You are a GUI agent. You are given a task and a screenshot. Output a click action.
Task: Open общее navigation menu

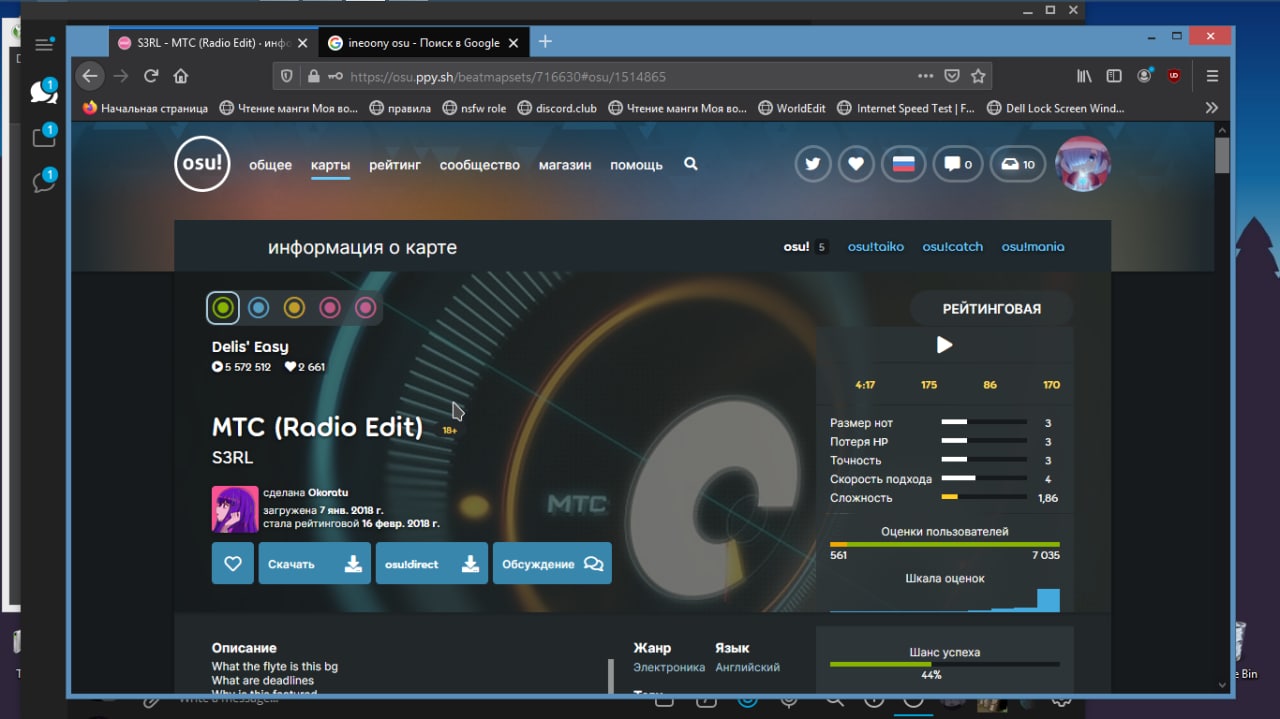pos(270,165)
